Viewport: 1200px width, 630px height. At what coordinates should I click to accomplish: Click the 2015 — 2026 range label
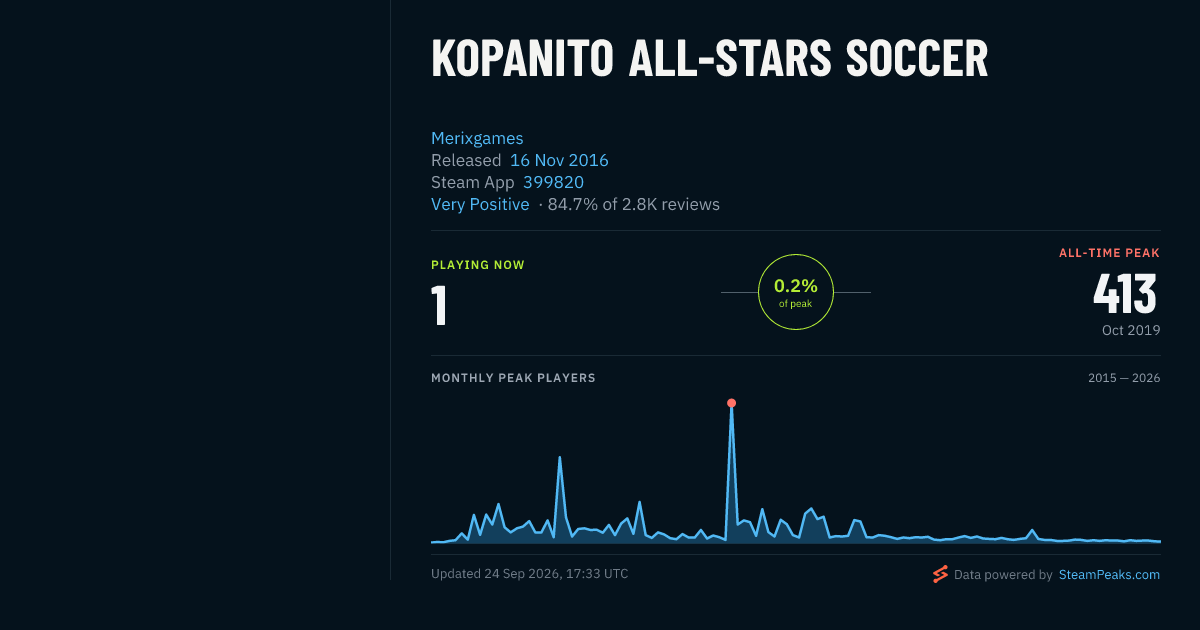coord(1124,378)
